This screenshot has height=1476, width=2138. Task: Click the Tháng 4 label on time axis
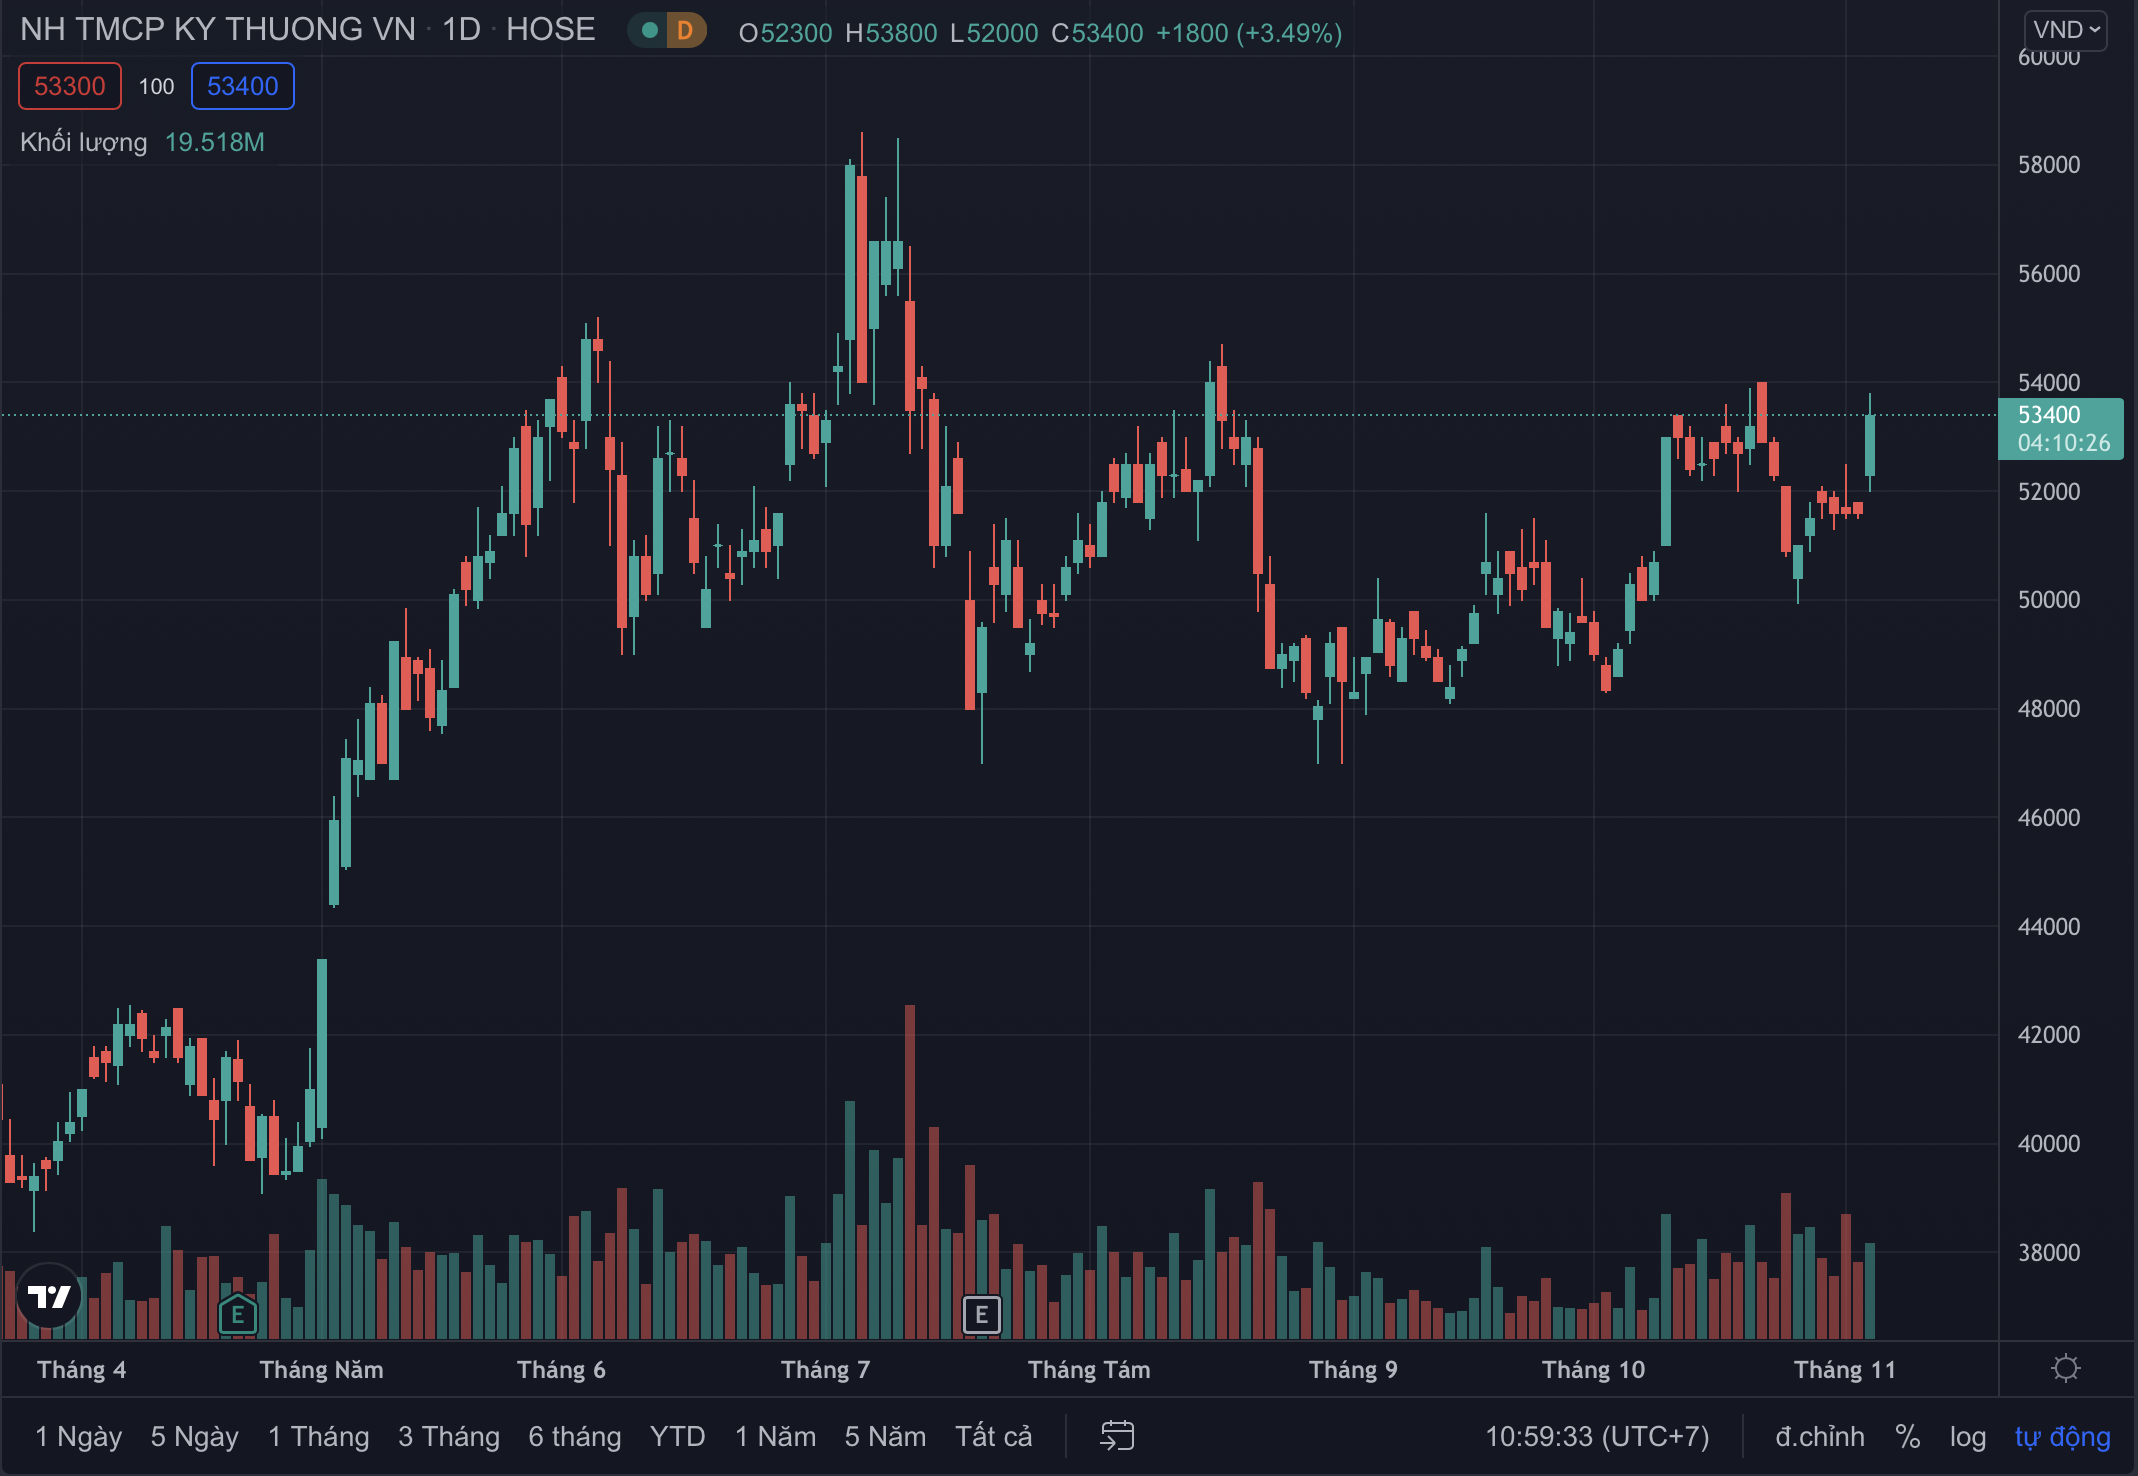pyautogui.click(x=82, y=1370)
